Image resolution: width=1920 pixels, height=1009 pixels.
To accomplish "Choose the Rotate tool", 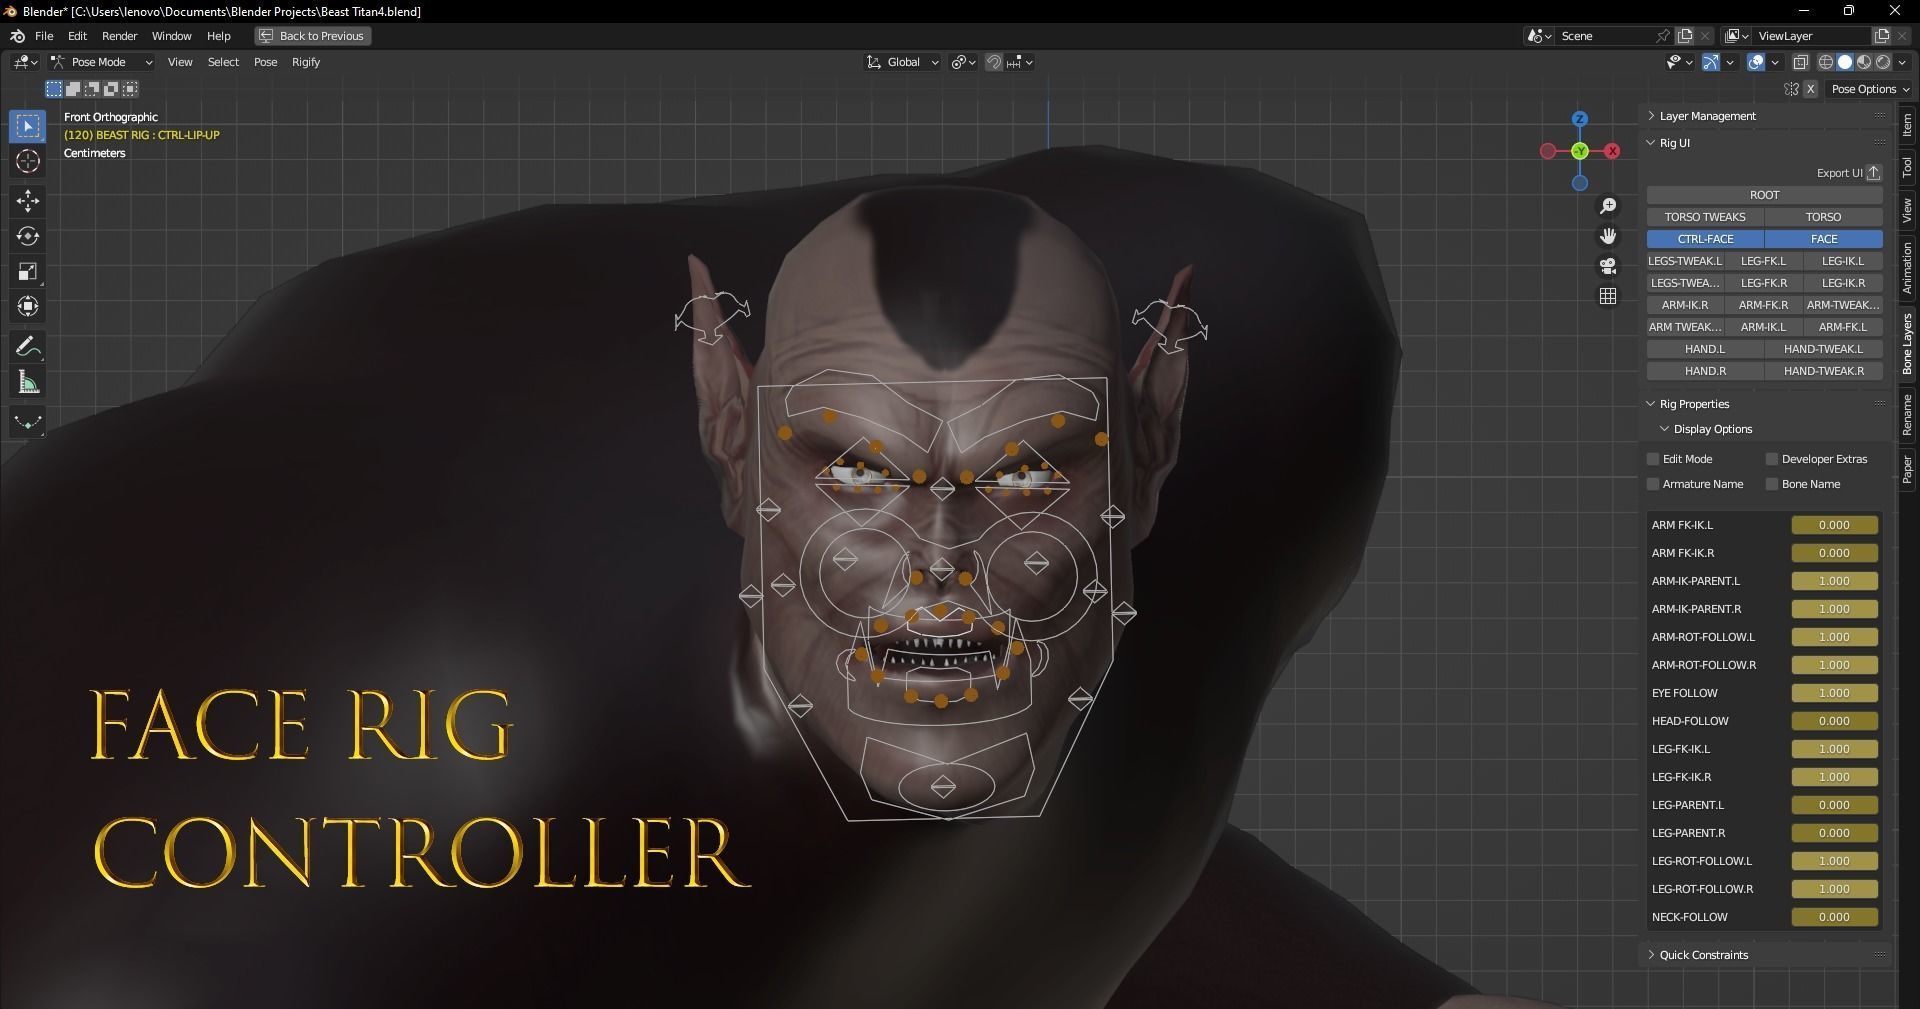I will click(28, 236).
